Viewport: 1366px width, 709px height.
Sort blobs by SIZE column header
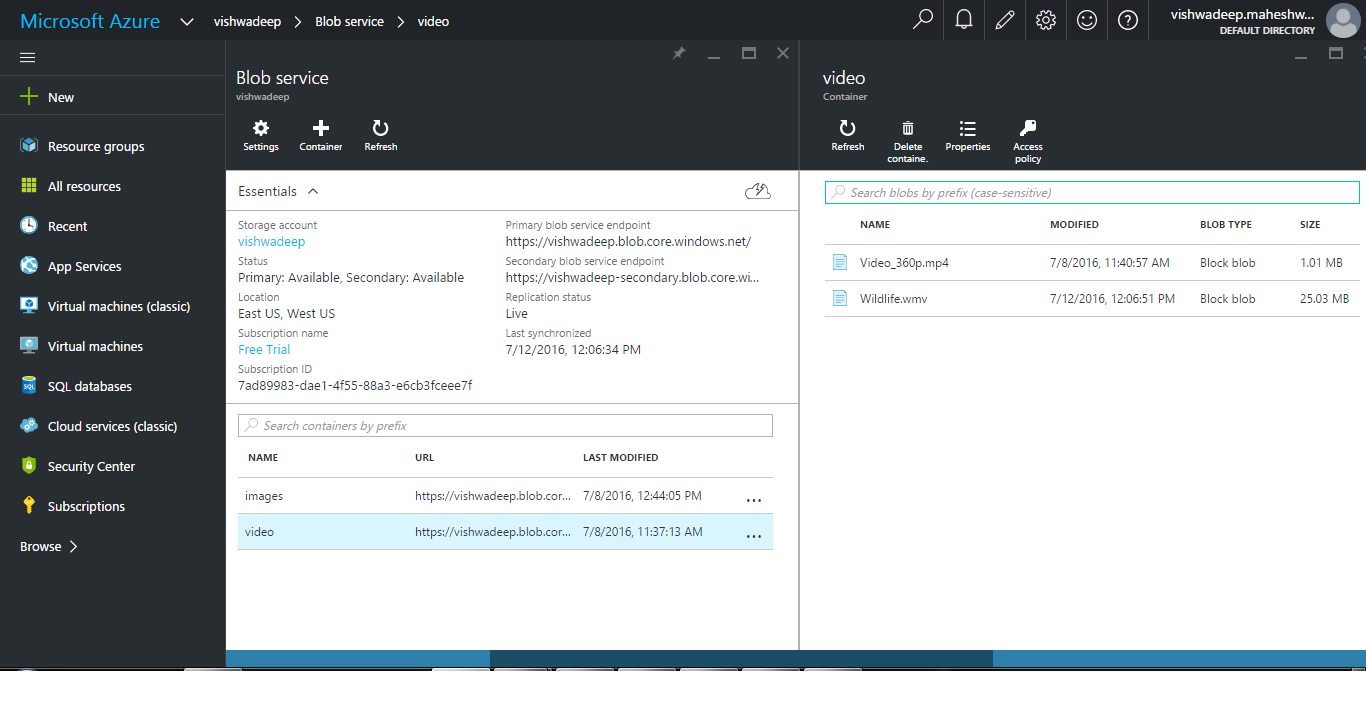[1309, 224]
